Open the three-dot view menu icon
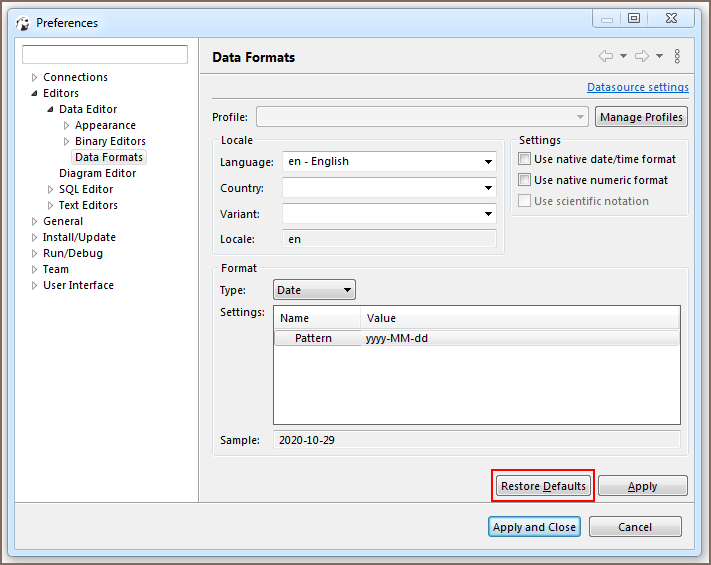This screenshot has height=565, width=711. (677, 57)
